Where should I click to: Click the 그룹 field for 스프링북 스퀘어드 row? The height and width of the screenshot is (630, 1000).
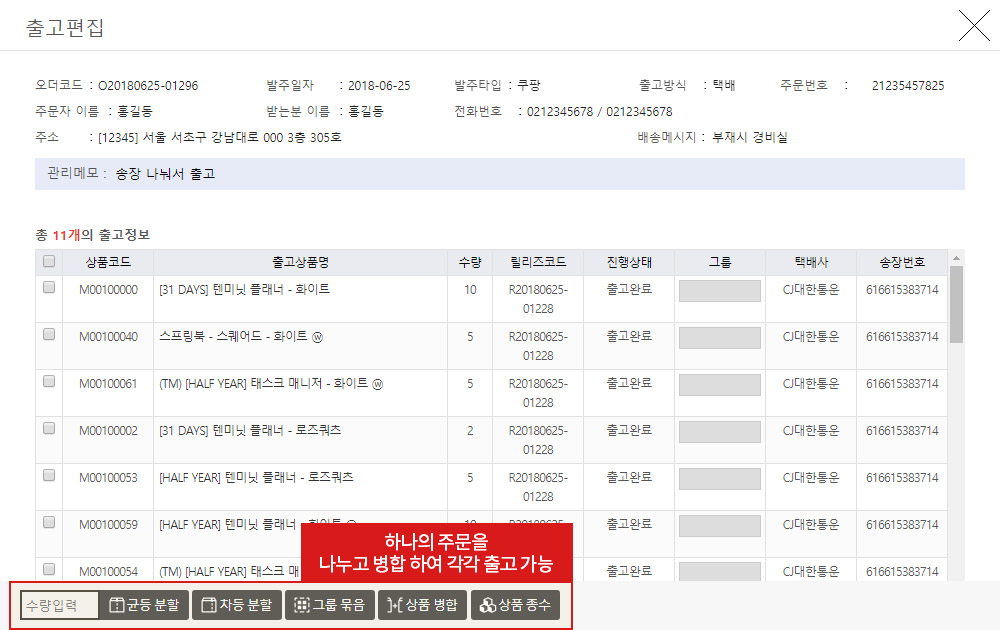pyautogui.click(x=719, y=338)
